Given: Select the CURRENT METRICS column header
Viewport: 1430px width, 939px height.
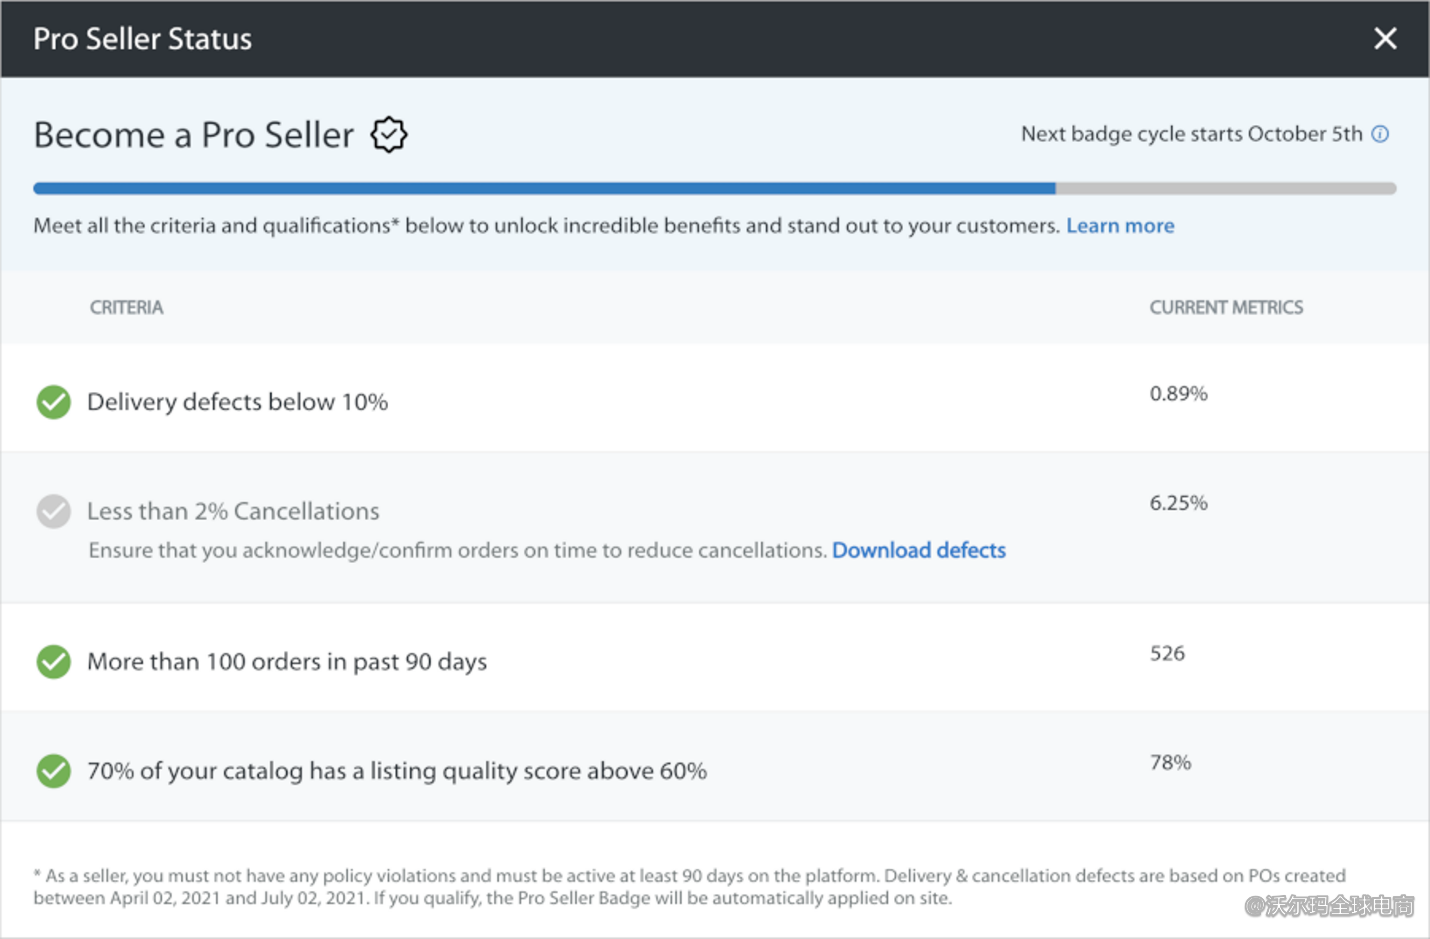Looking at the screenshot, I should pos(1226,307).
